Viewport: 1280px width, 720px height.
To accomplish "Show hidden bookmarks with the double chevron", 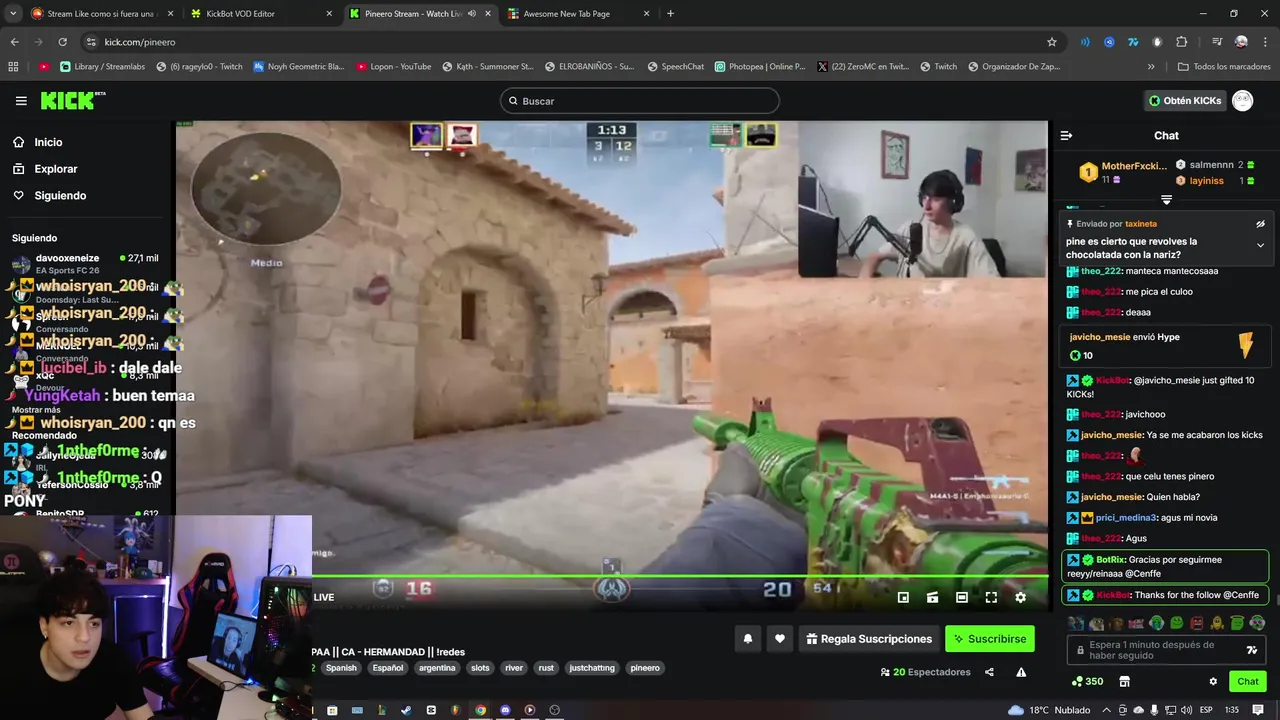I will click(1151, 67).
